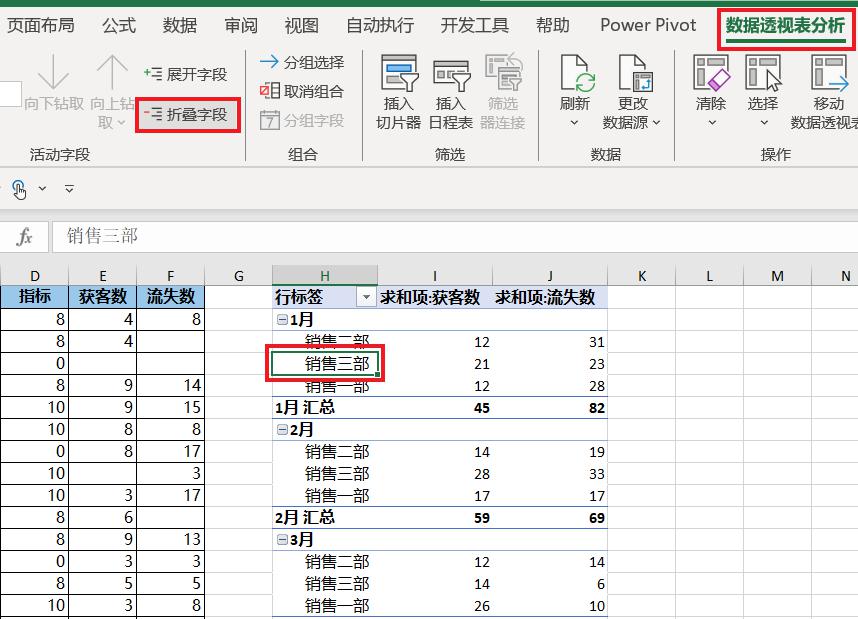The image size is (858, 619).
Task: Open the Row Labels (行标签) filter dropdown
Action: [x=366, y=297]
